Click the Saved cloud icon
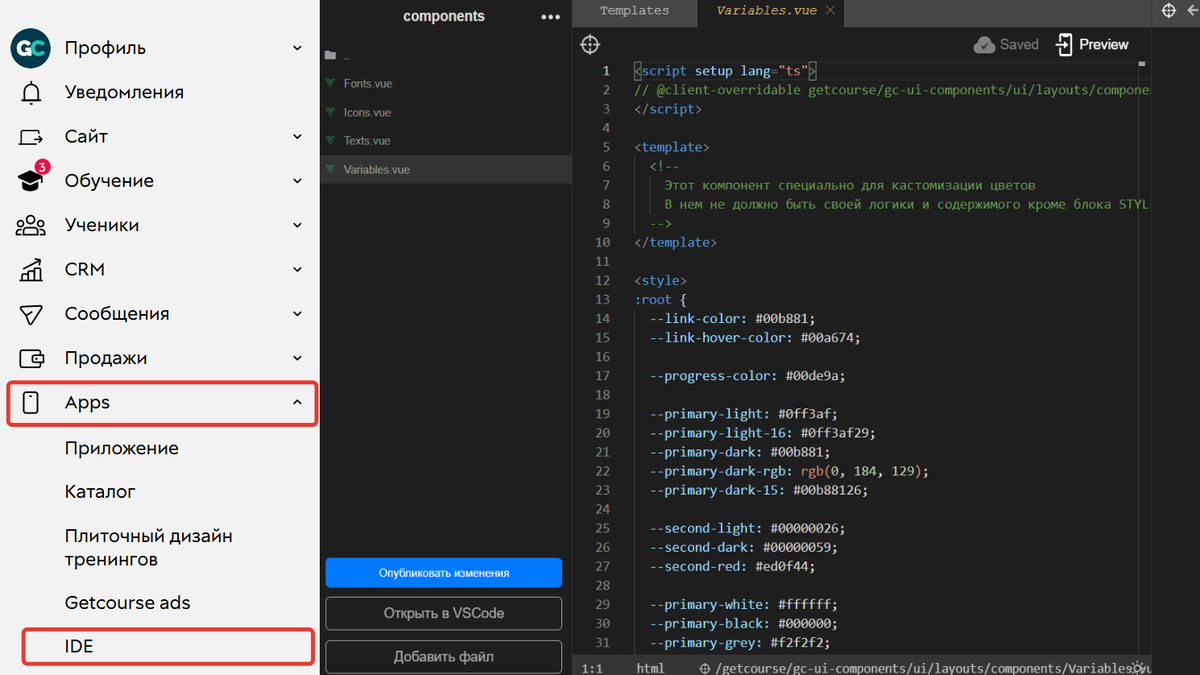The image size is (1200, 675). pyautogui.click(x=984, y=45)
